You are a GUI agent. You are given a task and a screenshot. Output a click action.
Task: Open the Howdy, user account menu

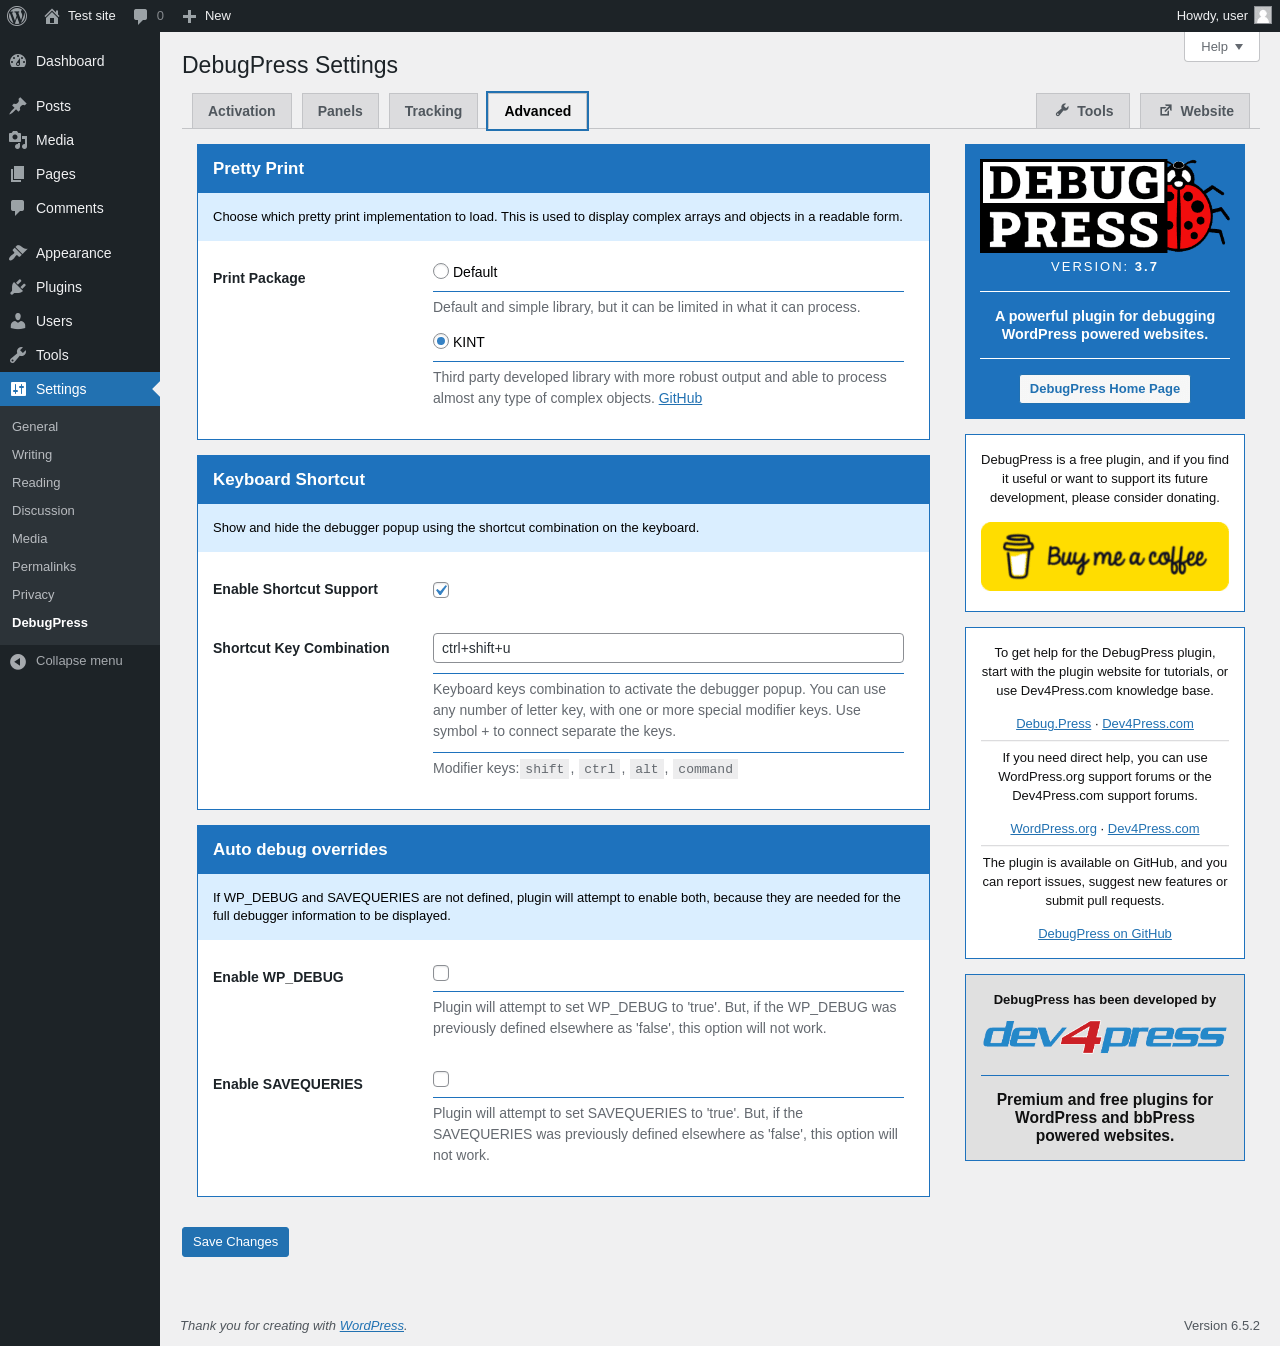[1223, 16]
